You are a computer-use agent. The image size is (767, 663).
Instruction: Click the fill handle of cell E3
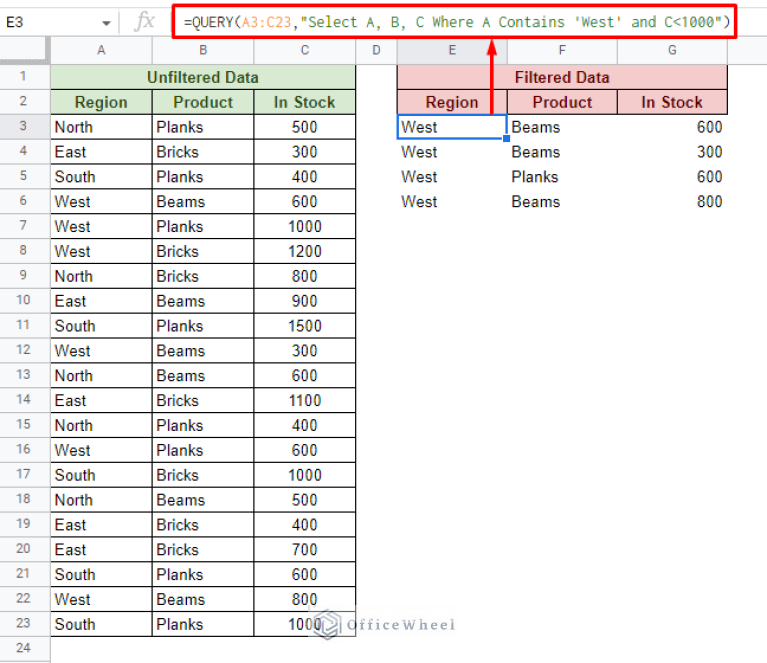[507, 139]
